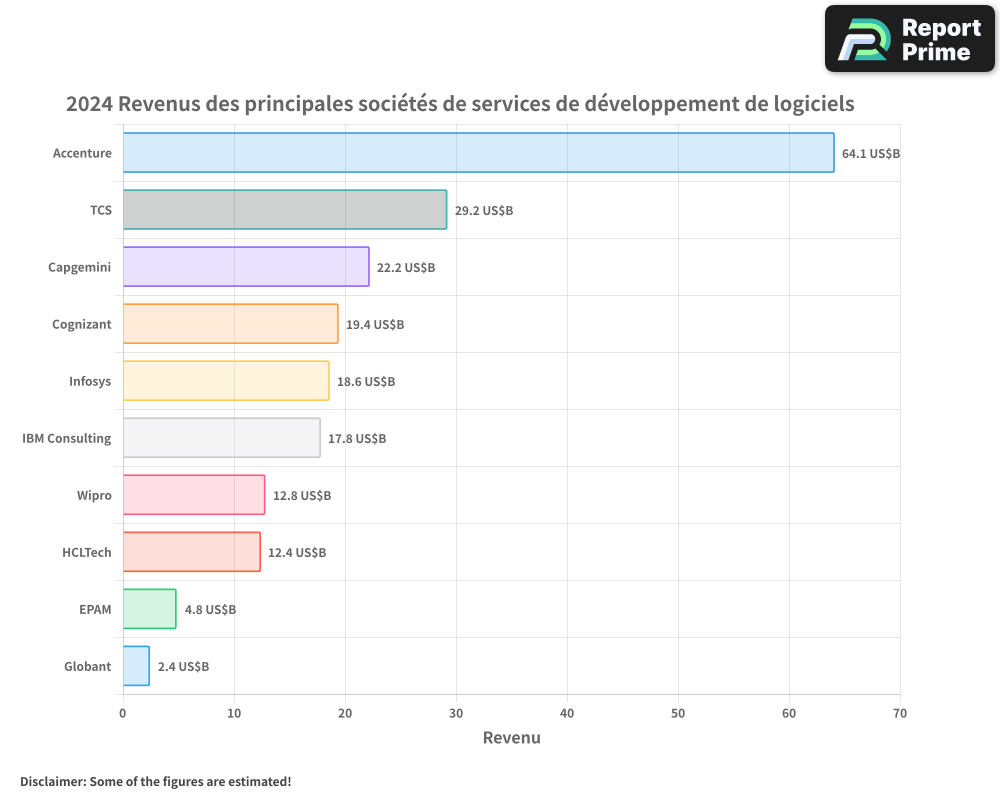Select the Cognizant orange bar
Image resolution: width=1000 pixels, height=800 pixels.
(230, 324)
